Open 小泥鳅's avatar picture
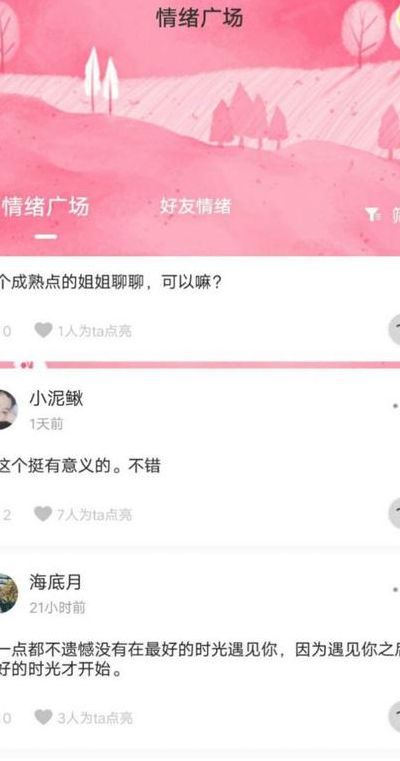The image size is (400, 761). 8,410
